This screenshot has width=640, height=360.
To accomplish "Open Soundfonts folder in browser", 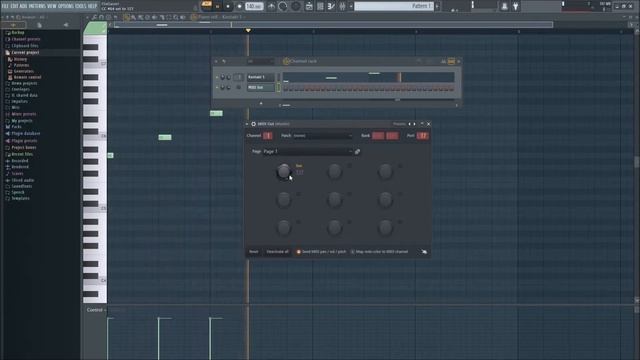I will [22, 187].
